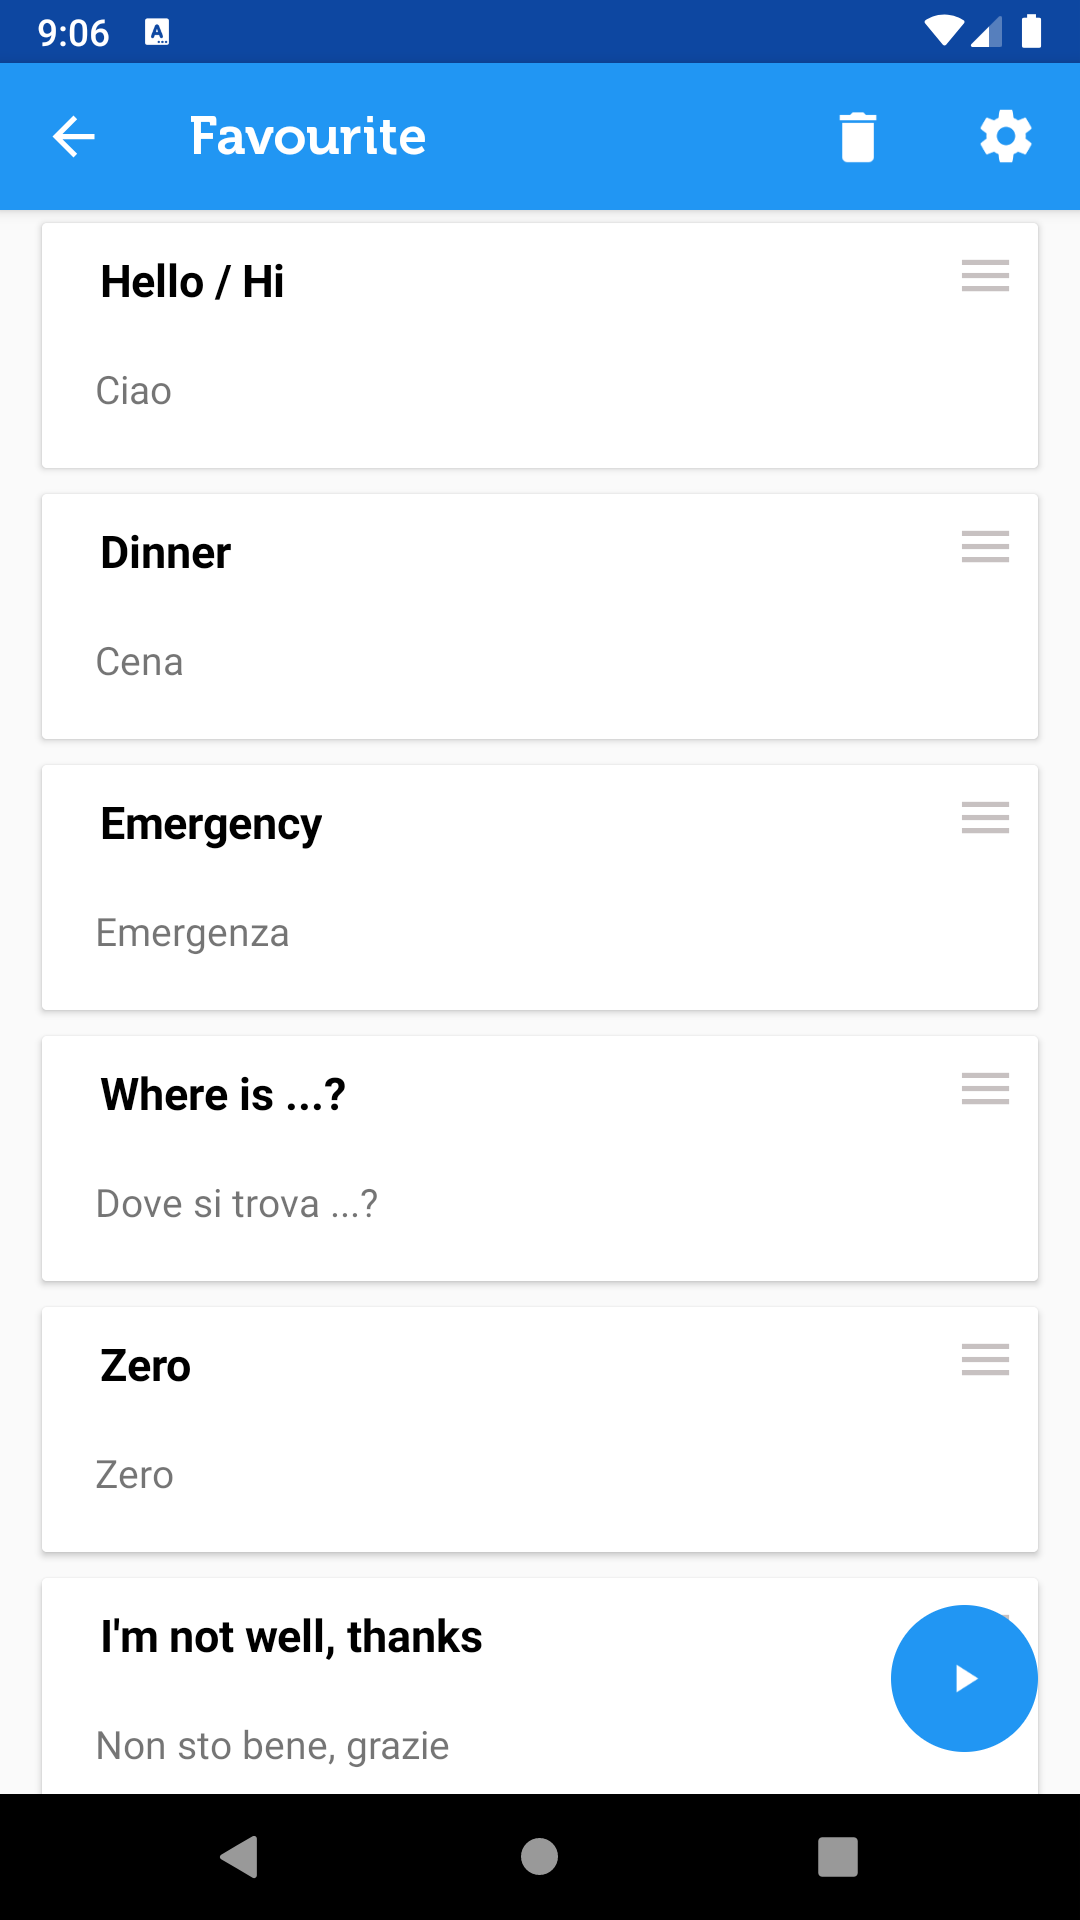Open the Hello / Hi phrase card

click(x=540, y=345)
